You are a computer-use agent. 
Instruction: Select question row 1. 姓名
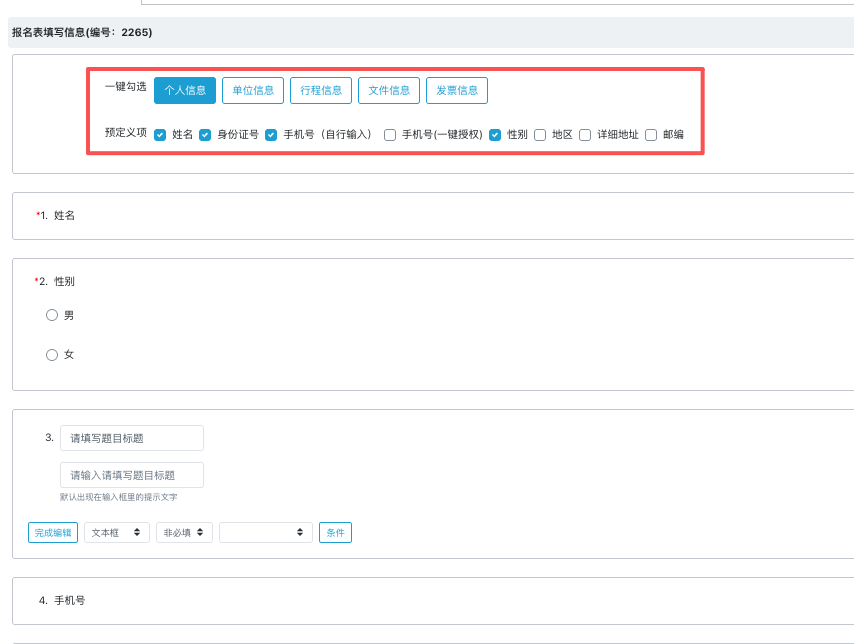[433, 216]
